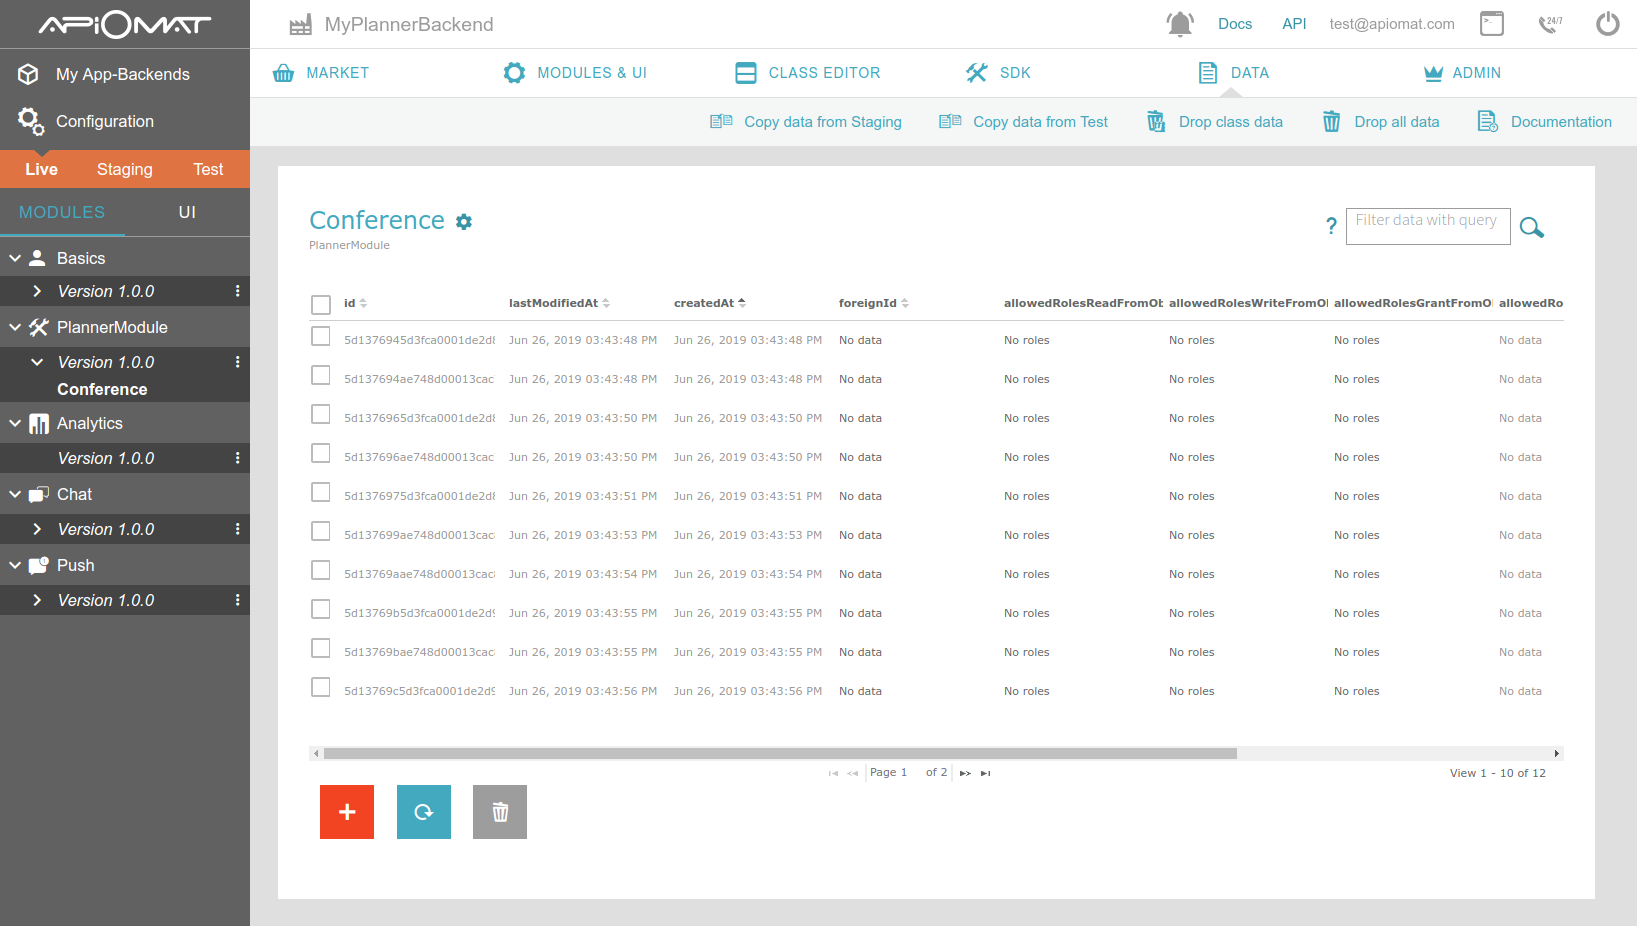Check the last row checkbox in table
The image size is (1637, 926).
(x=321, y=687)
